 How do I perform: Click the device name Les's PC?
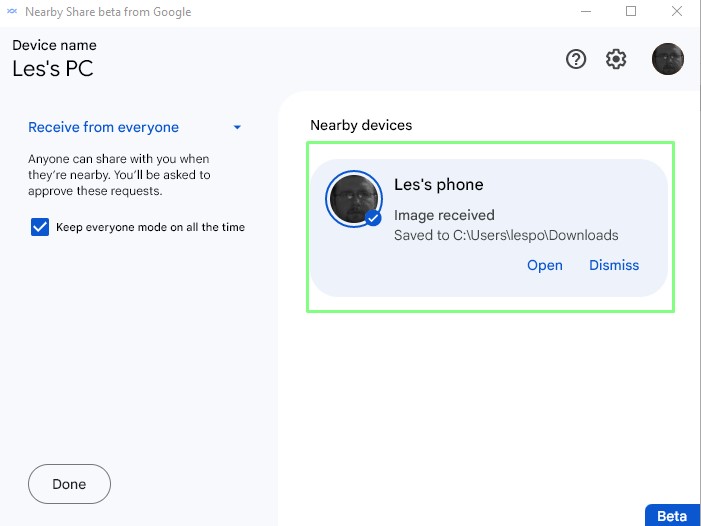point(53,69)
